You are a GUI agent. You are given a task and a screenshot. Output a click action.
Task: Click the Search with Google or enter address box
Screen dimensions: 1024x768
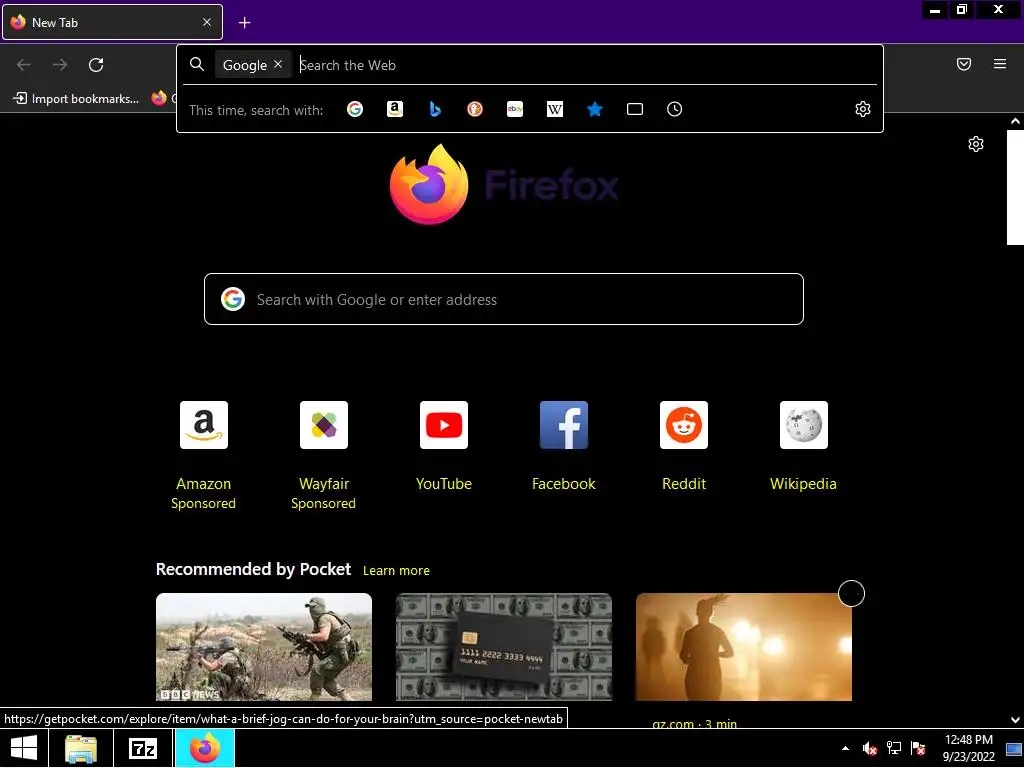[x=504, y=299]
